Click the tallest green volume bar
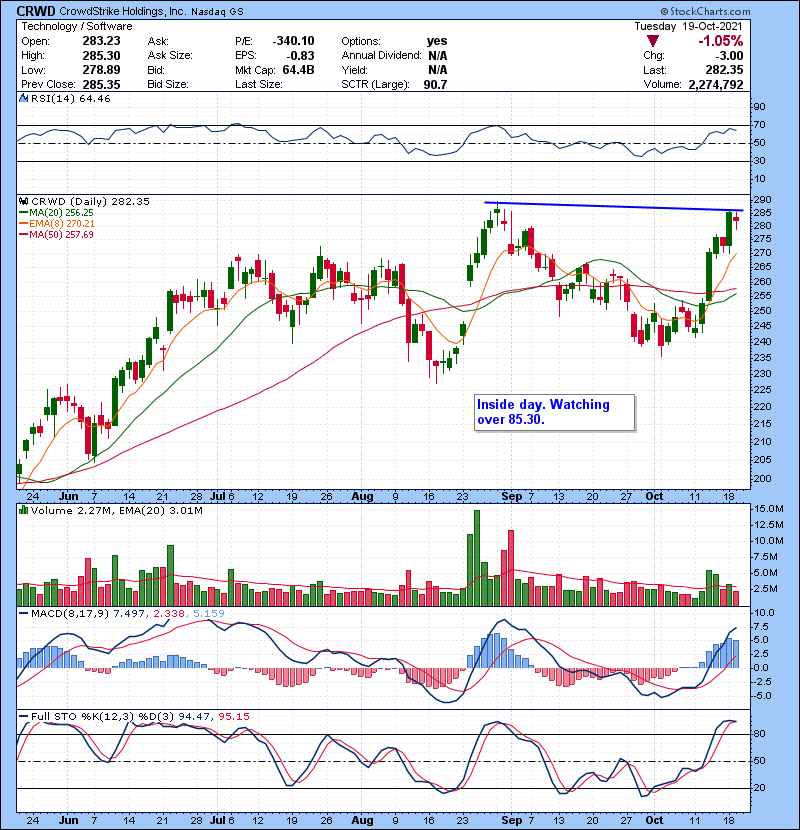The height and width of the screenshot is (830, 800). [477, 558]
